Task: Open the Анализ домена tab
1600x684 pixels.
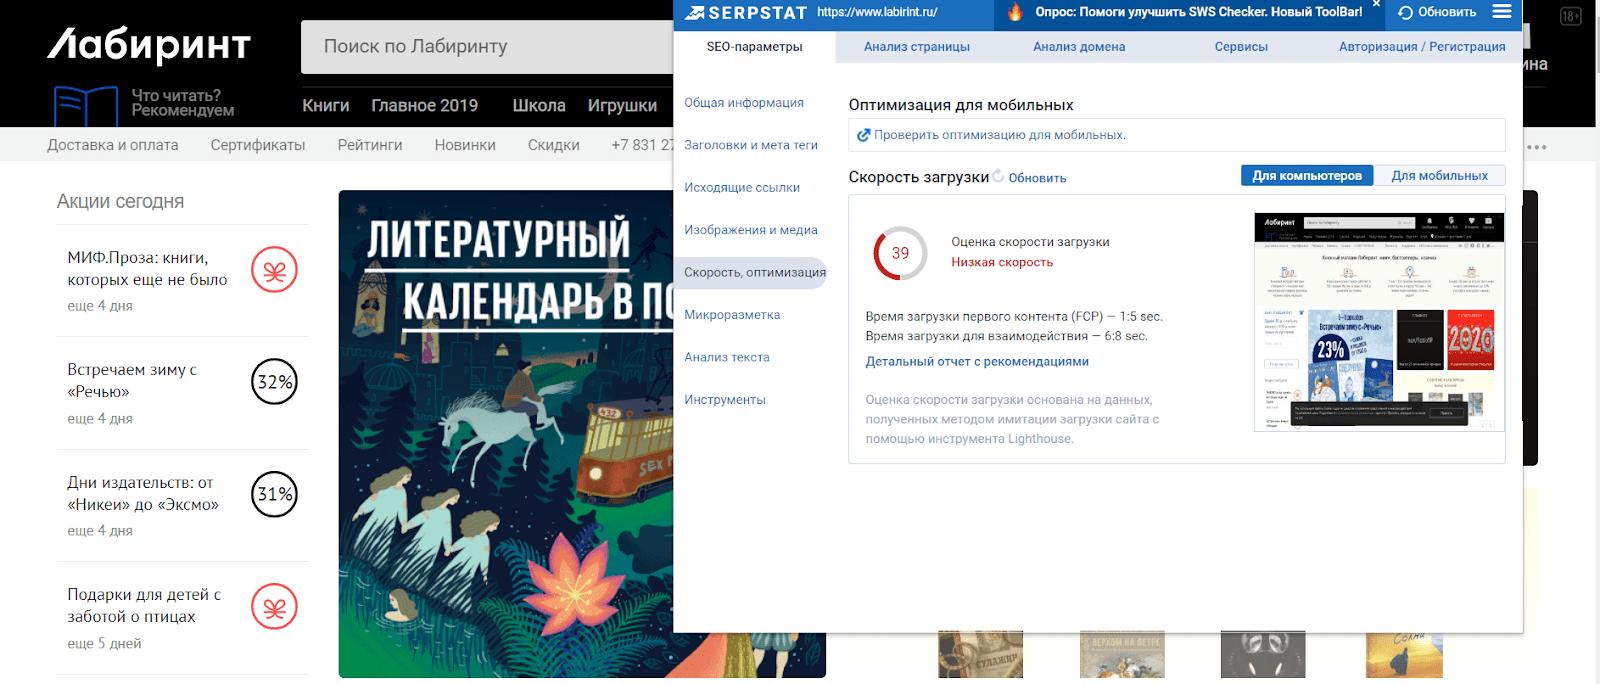Action: pyautogui.click(x=1079, y=46)
